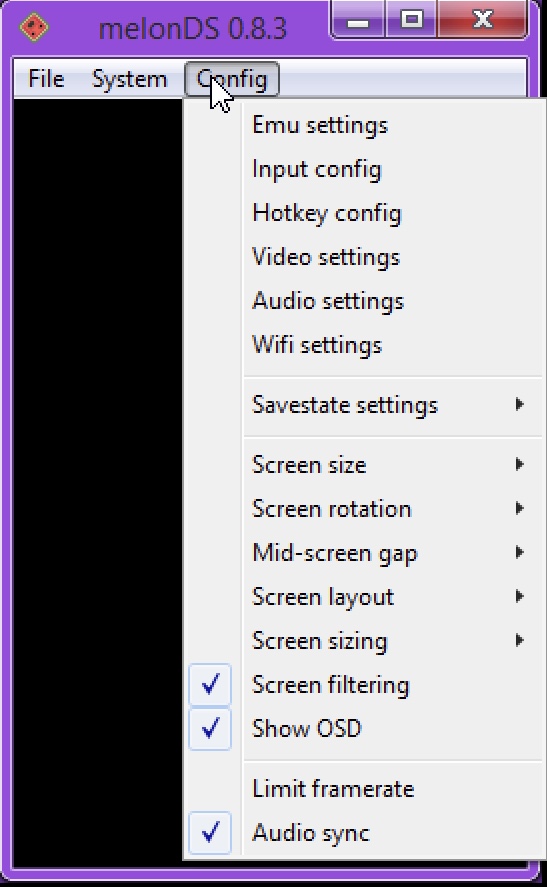Open the System menu
Screen dimensions: 547x887
(130, 79)
